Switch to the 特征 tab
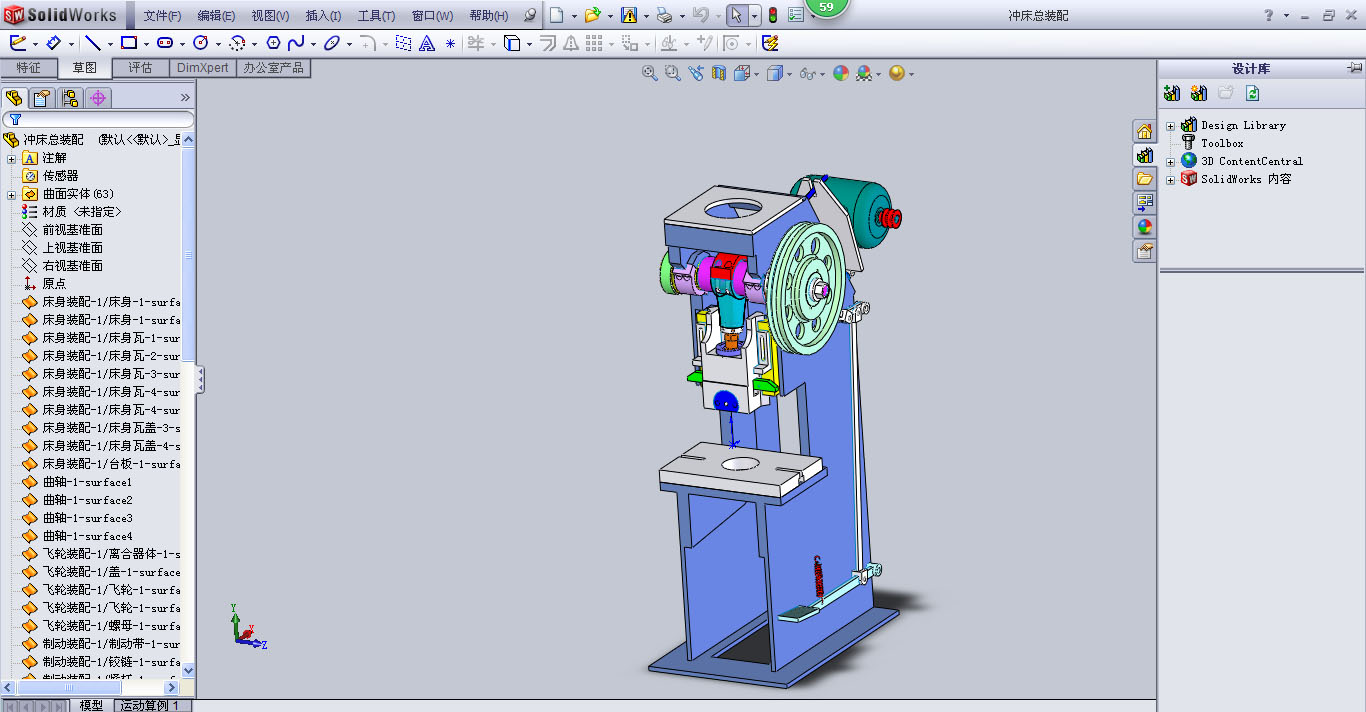The height and width of the screenshot is (712, 1366). [x=29, y=68]
